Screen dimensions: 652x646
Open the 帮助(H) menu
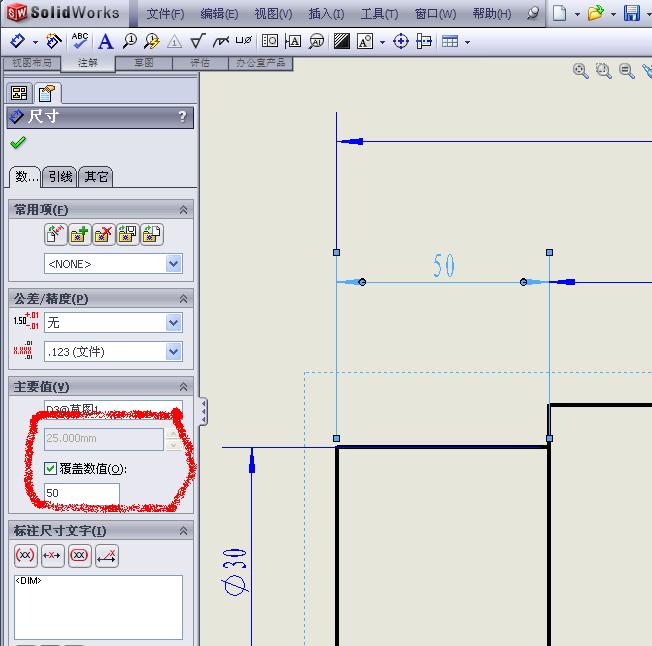tap(492, 14)
